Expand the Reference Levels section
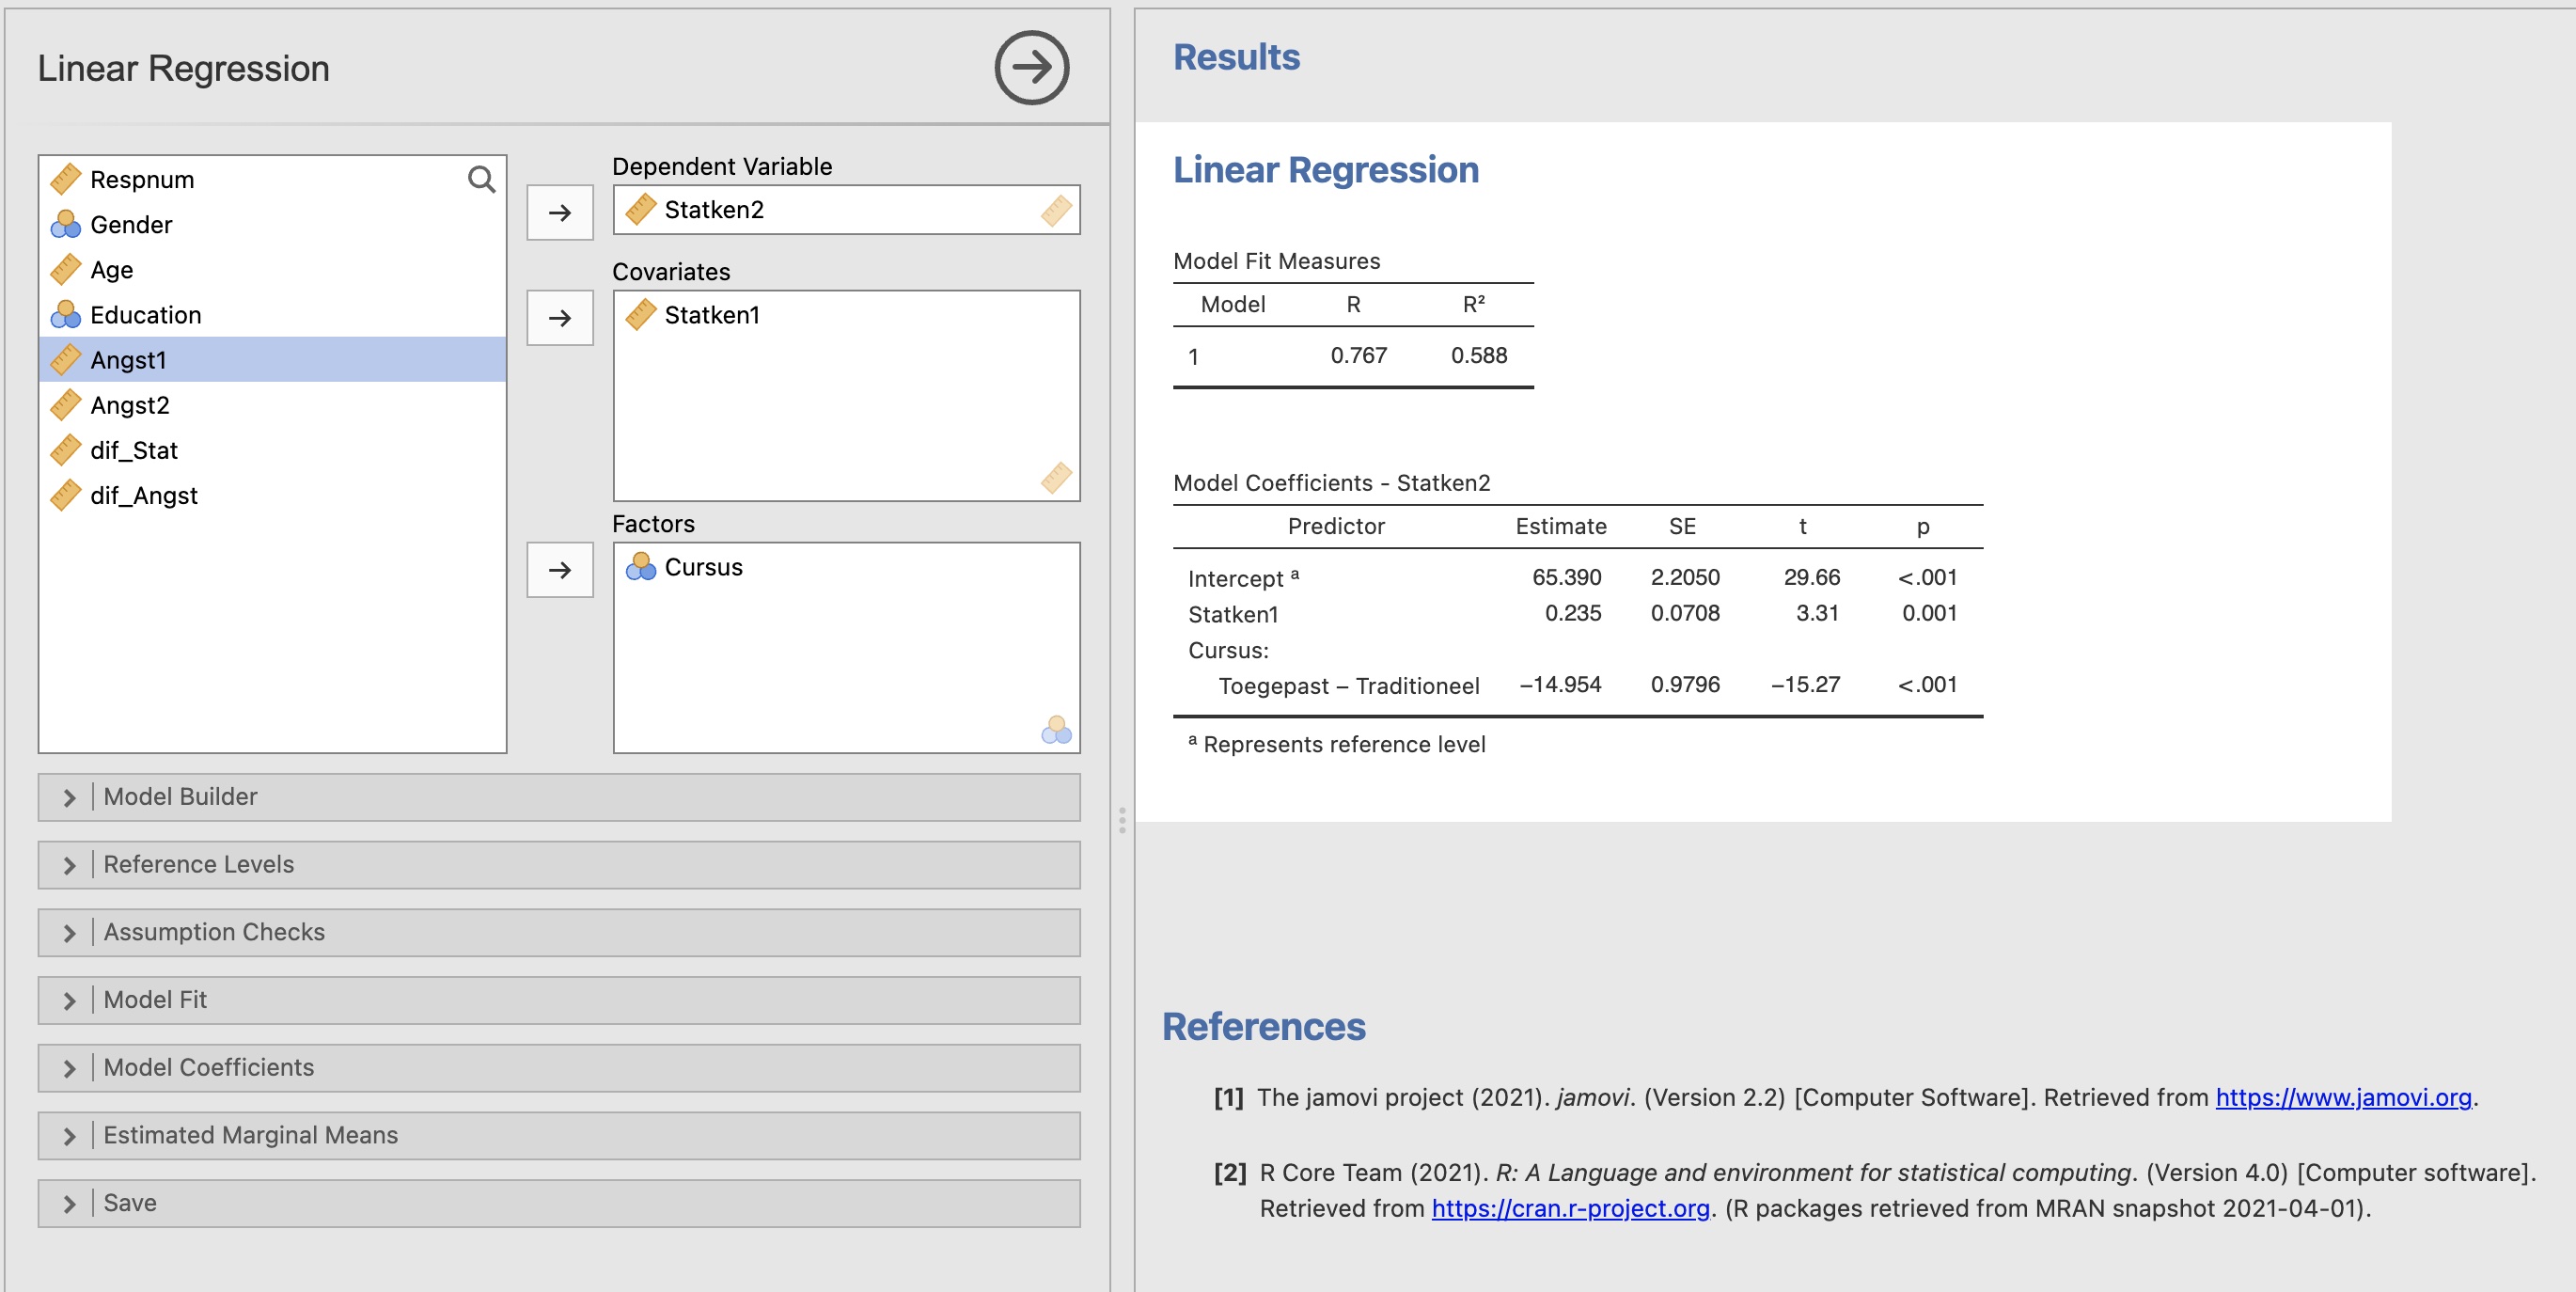Image resolution: width=2576 pixels, height=1292 pixels. coord(198,864)
